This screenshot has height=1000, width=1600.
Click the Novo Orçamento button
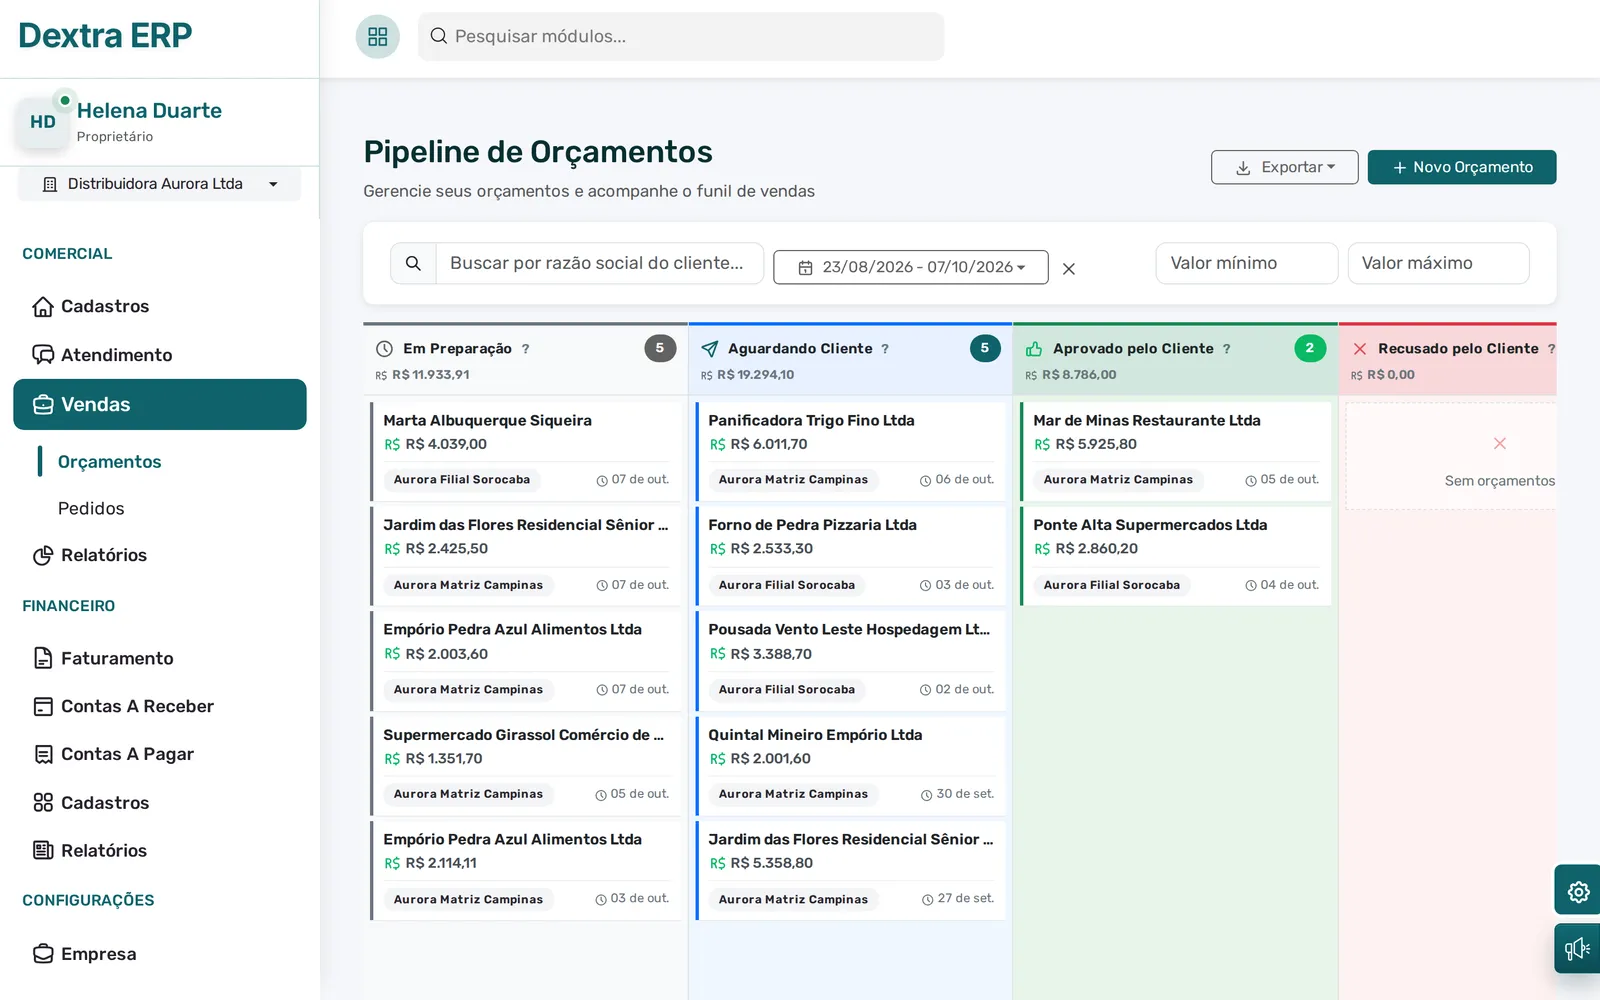[x=1462, y=167]
